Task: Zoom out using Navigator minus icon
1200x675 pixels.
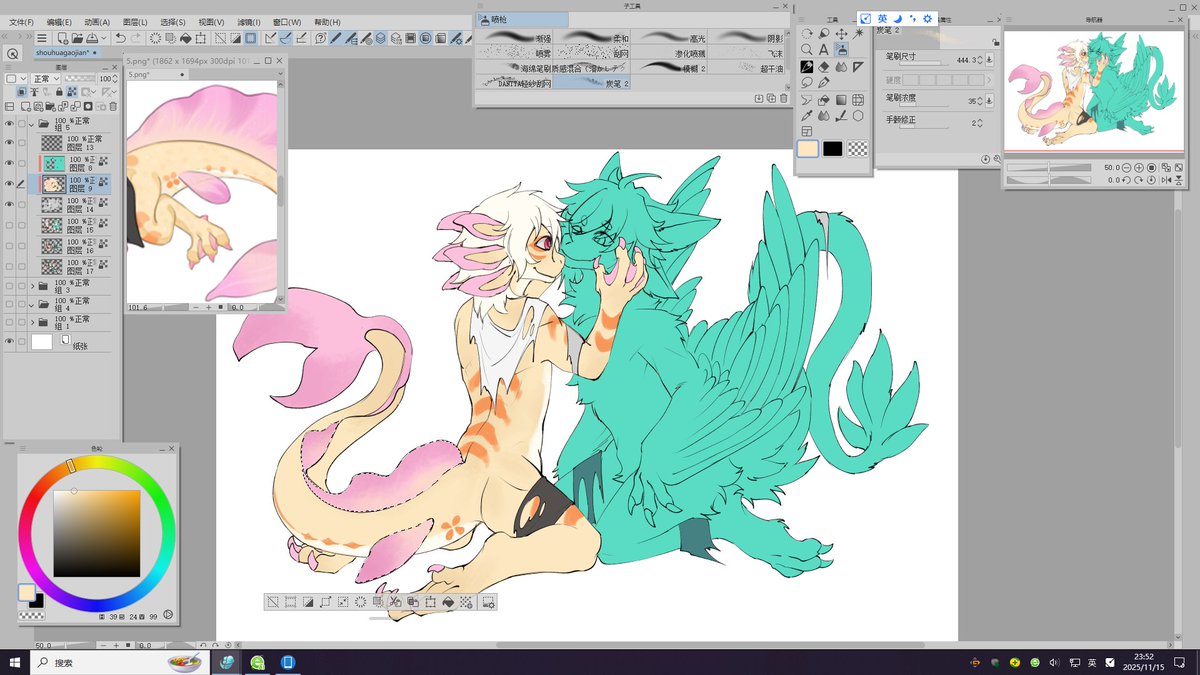Action: (1126, 167)
